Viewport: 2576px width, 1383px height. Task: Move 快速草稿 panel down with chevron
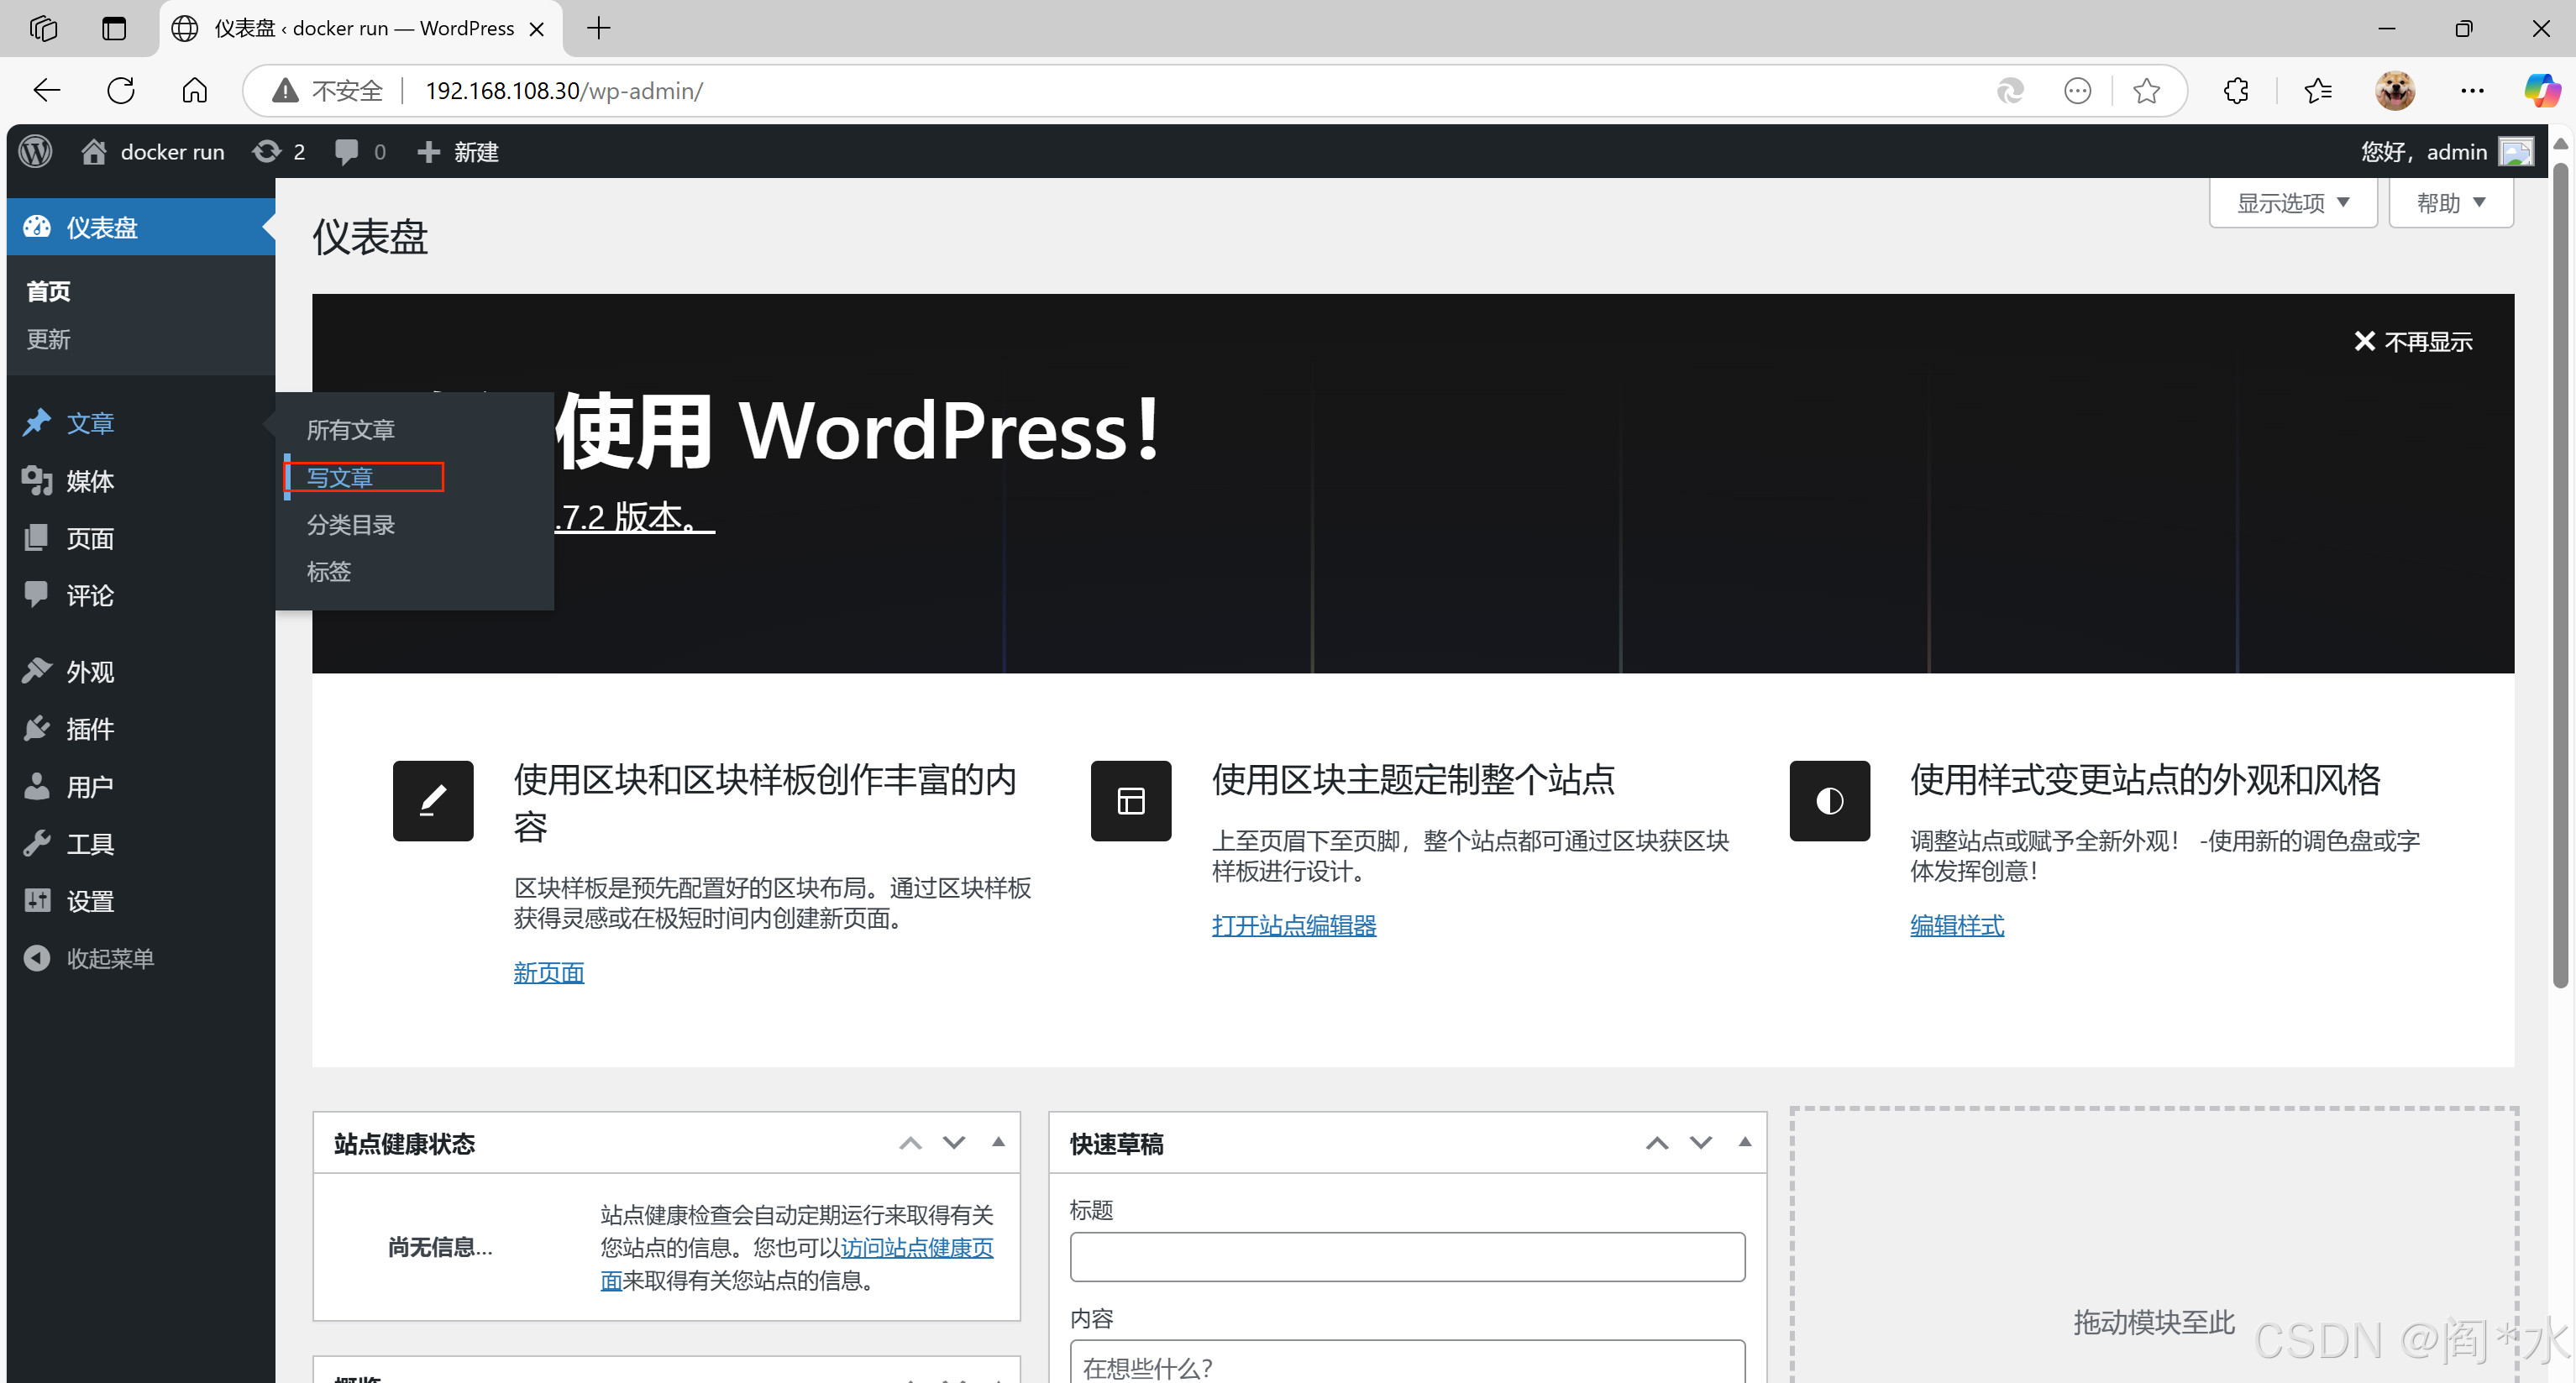(x=1700, y=1142)
